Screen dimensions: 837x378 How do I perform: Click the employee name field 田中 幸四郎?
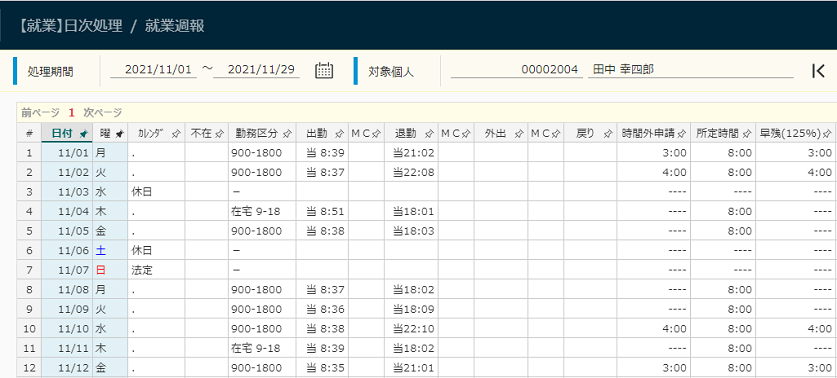coord(691,70)
